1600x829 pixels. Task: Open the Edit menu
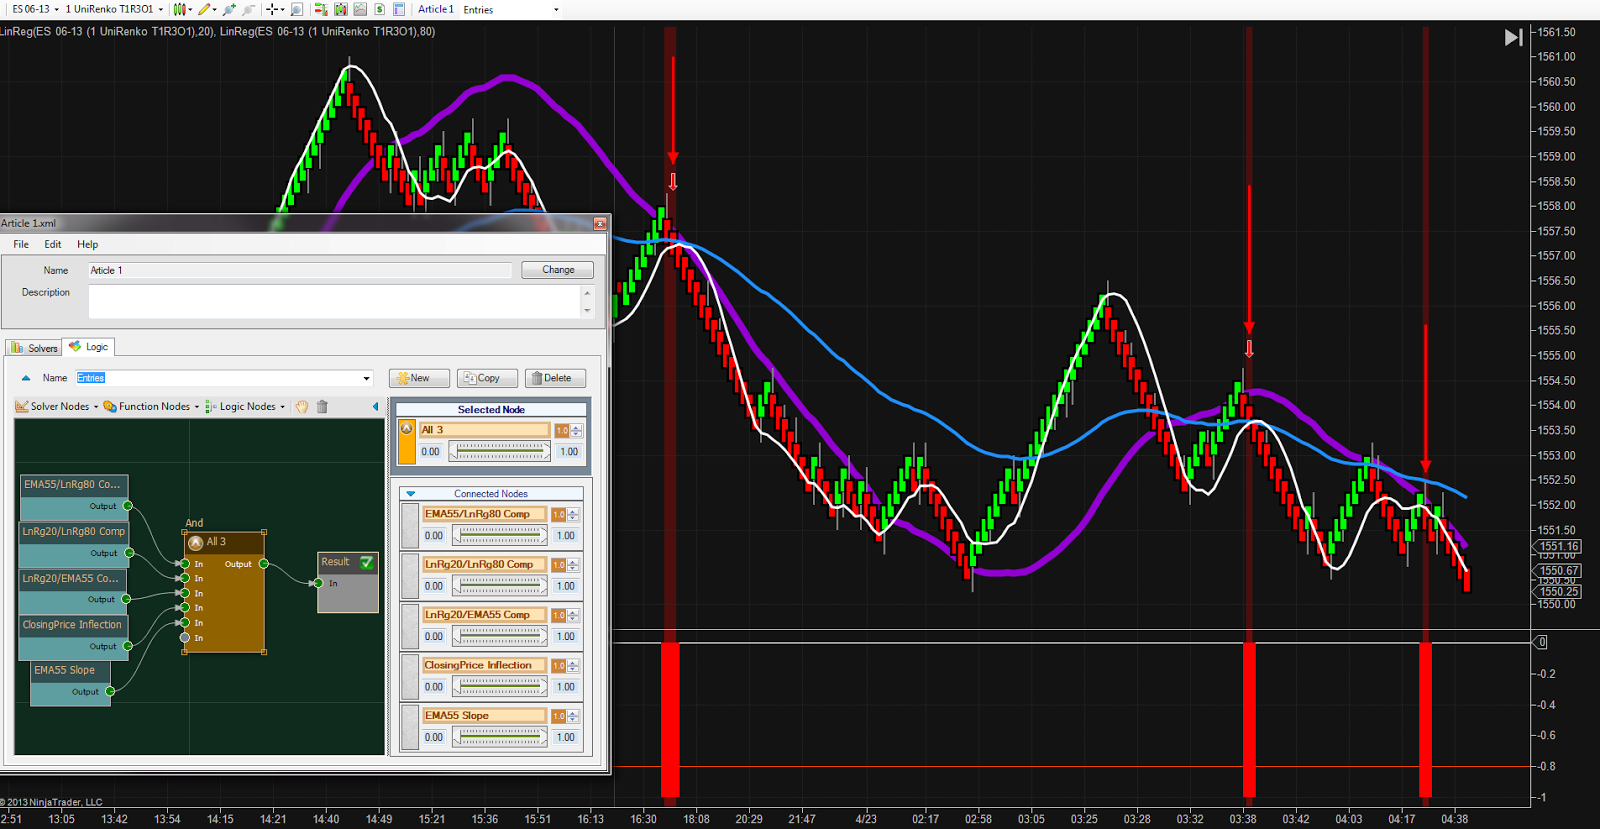[53, 244]
